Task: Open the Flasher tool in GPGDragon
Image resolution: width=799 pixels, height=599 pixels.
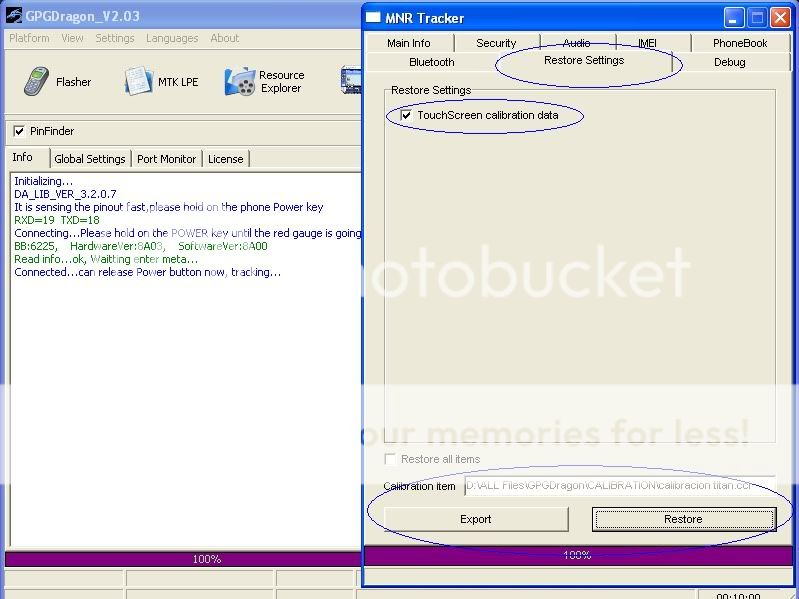Action: (57, 81)
